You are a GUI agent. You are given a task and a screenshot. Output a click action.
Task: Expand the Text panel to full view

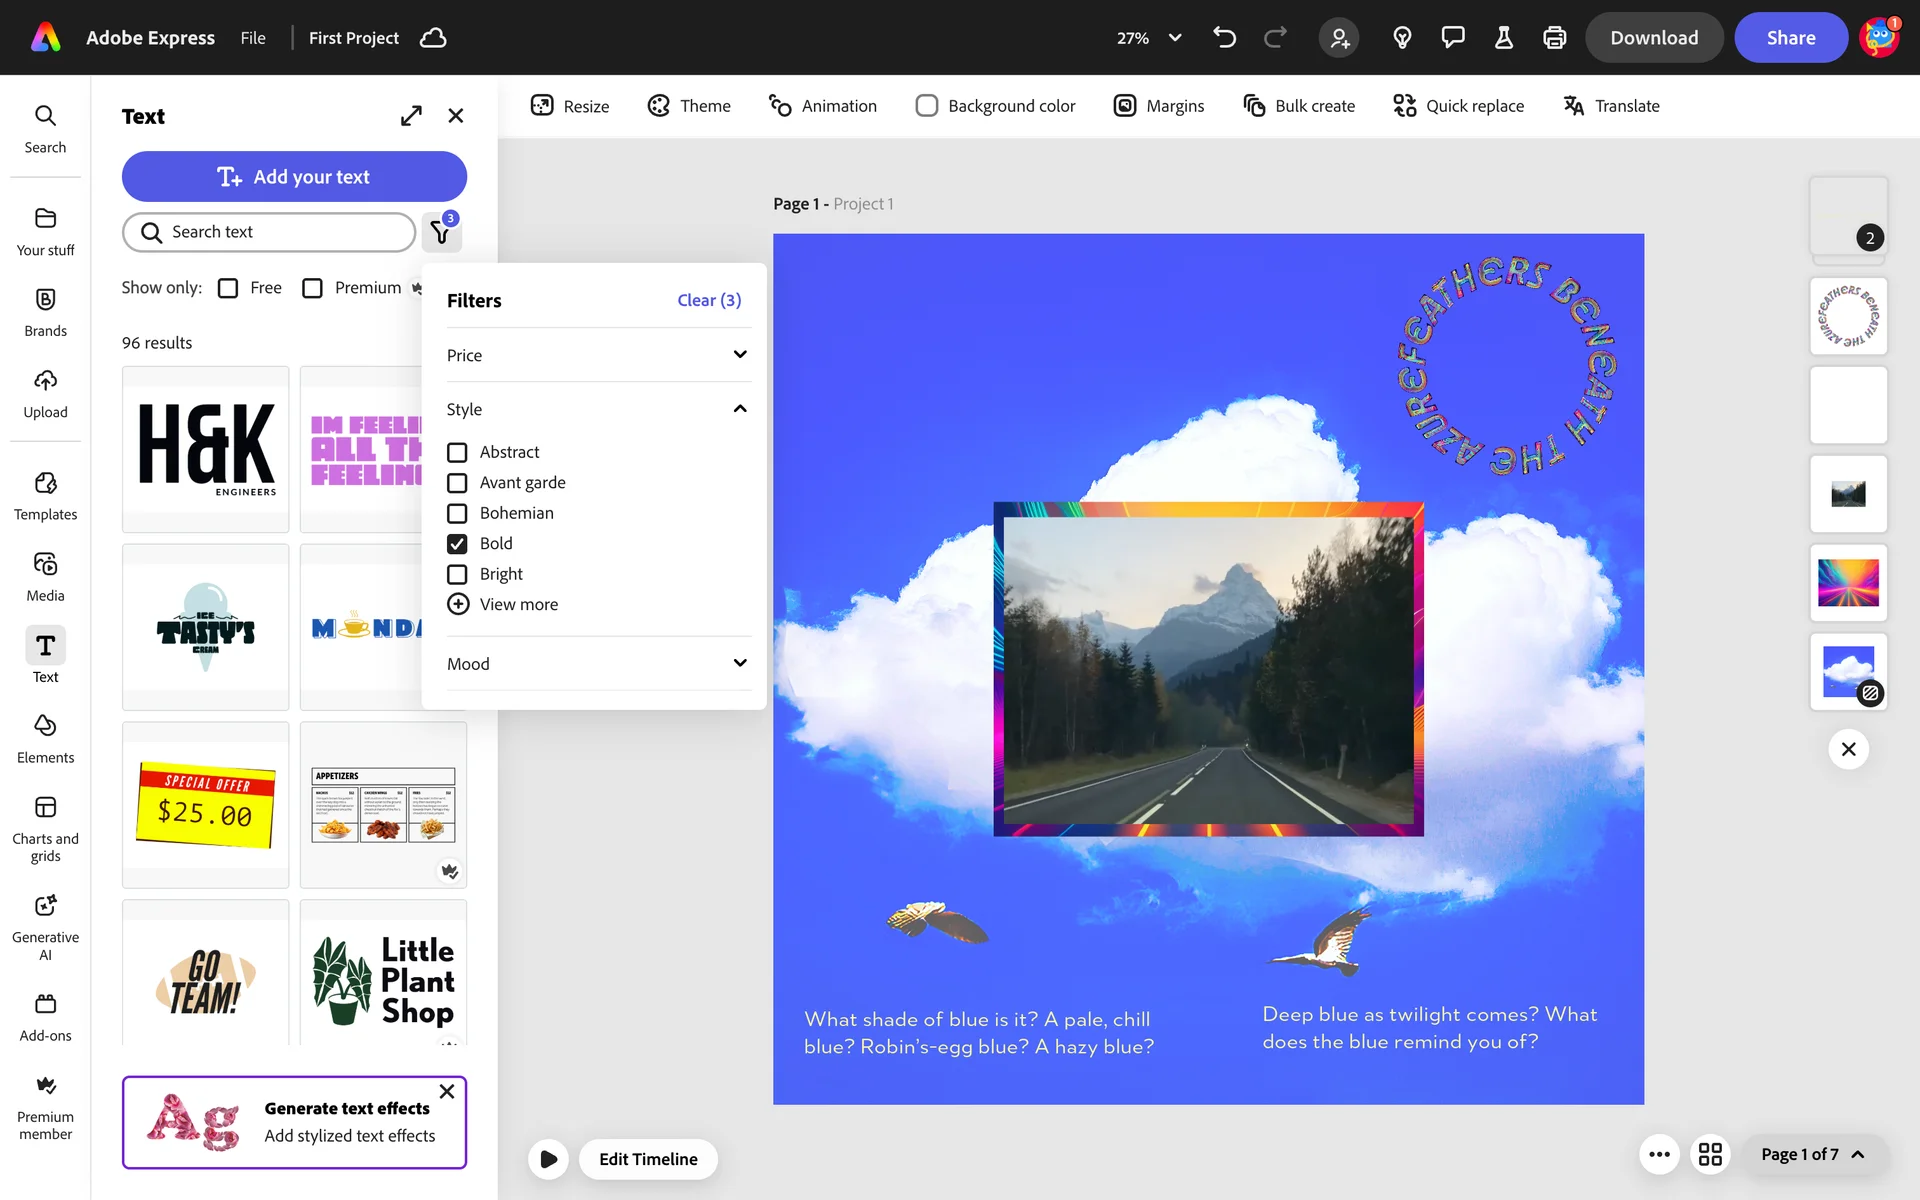point(411,116)
